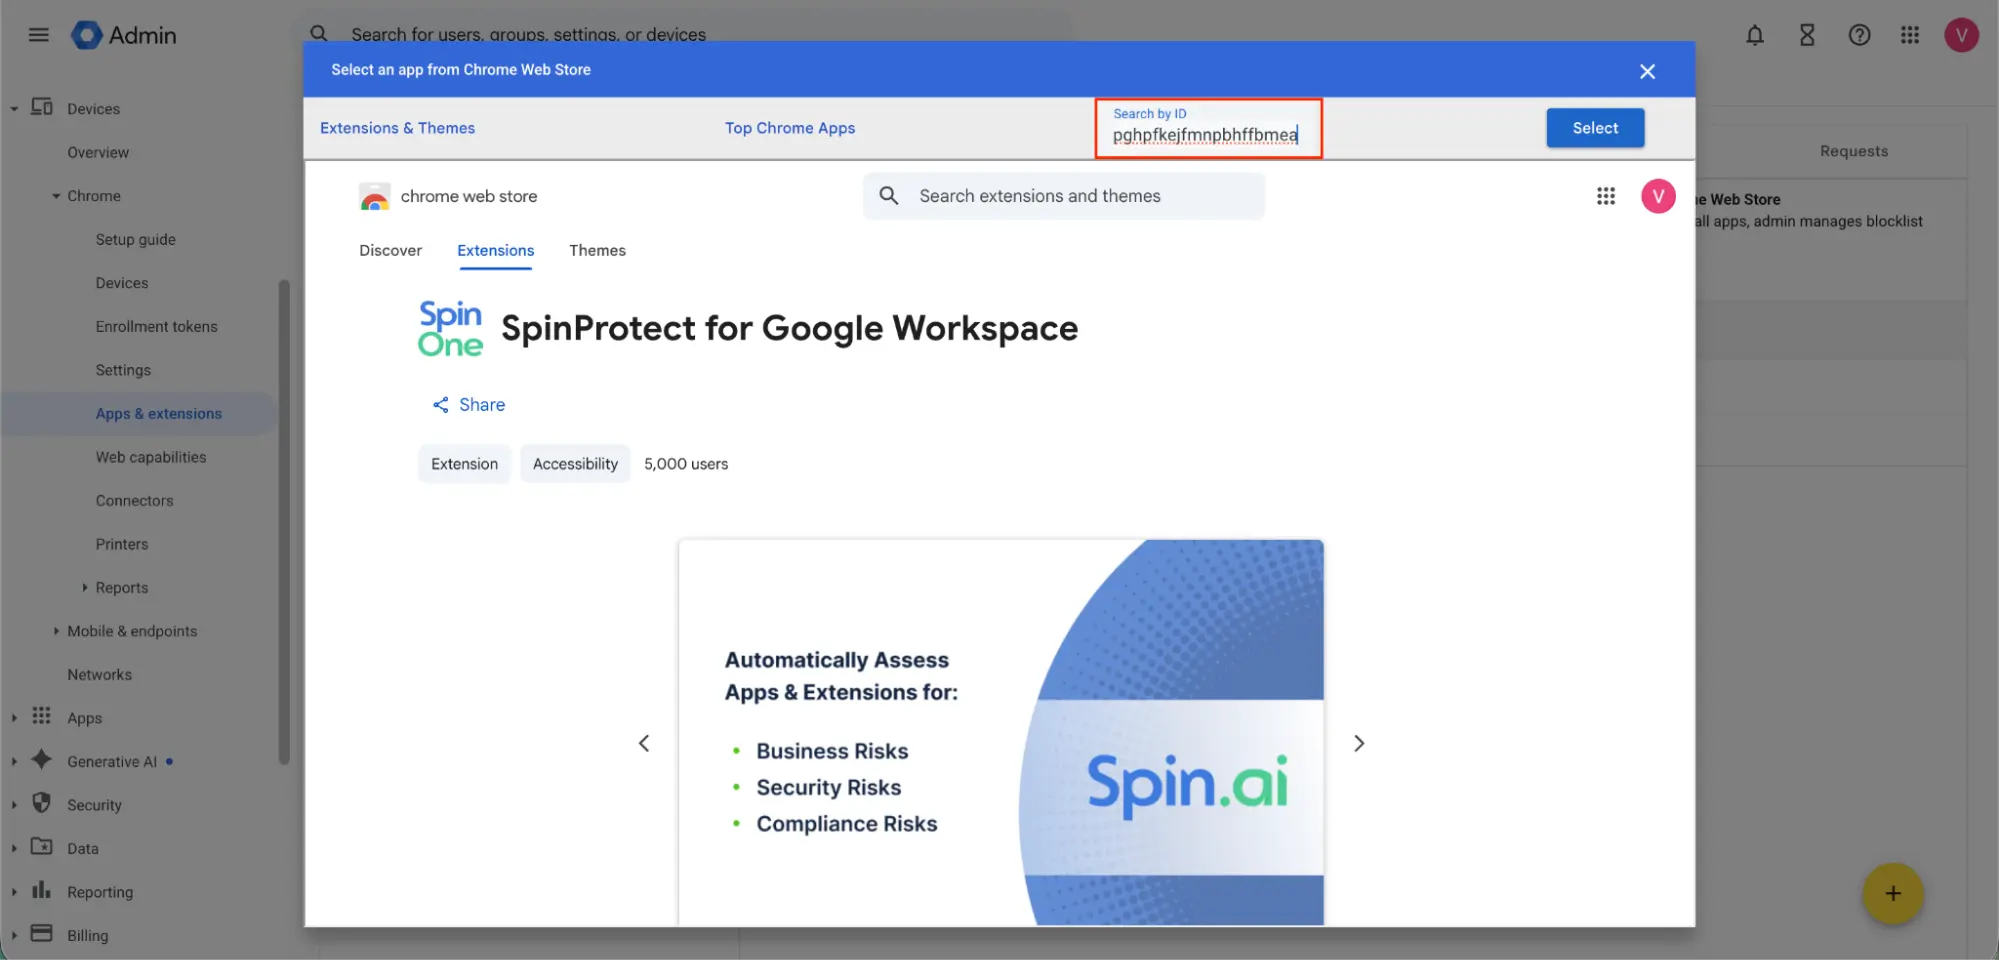Open Chrome Settings in sidebar
Viewport: 1999px width, 961px height.
123,370
